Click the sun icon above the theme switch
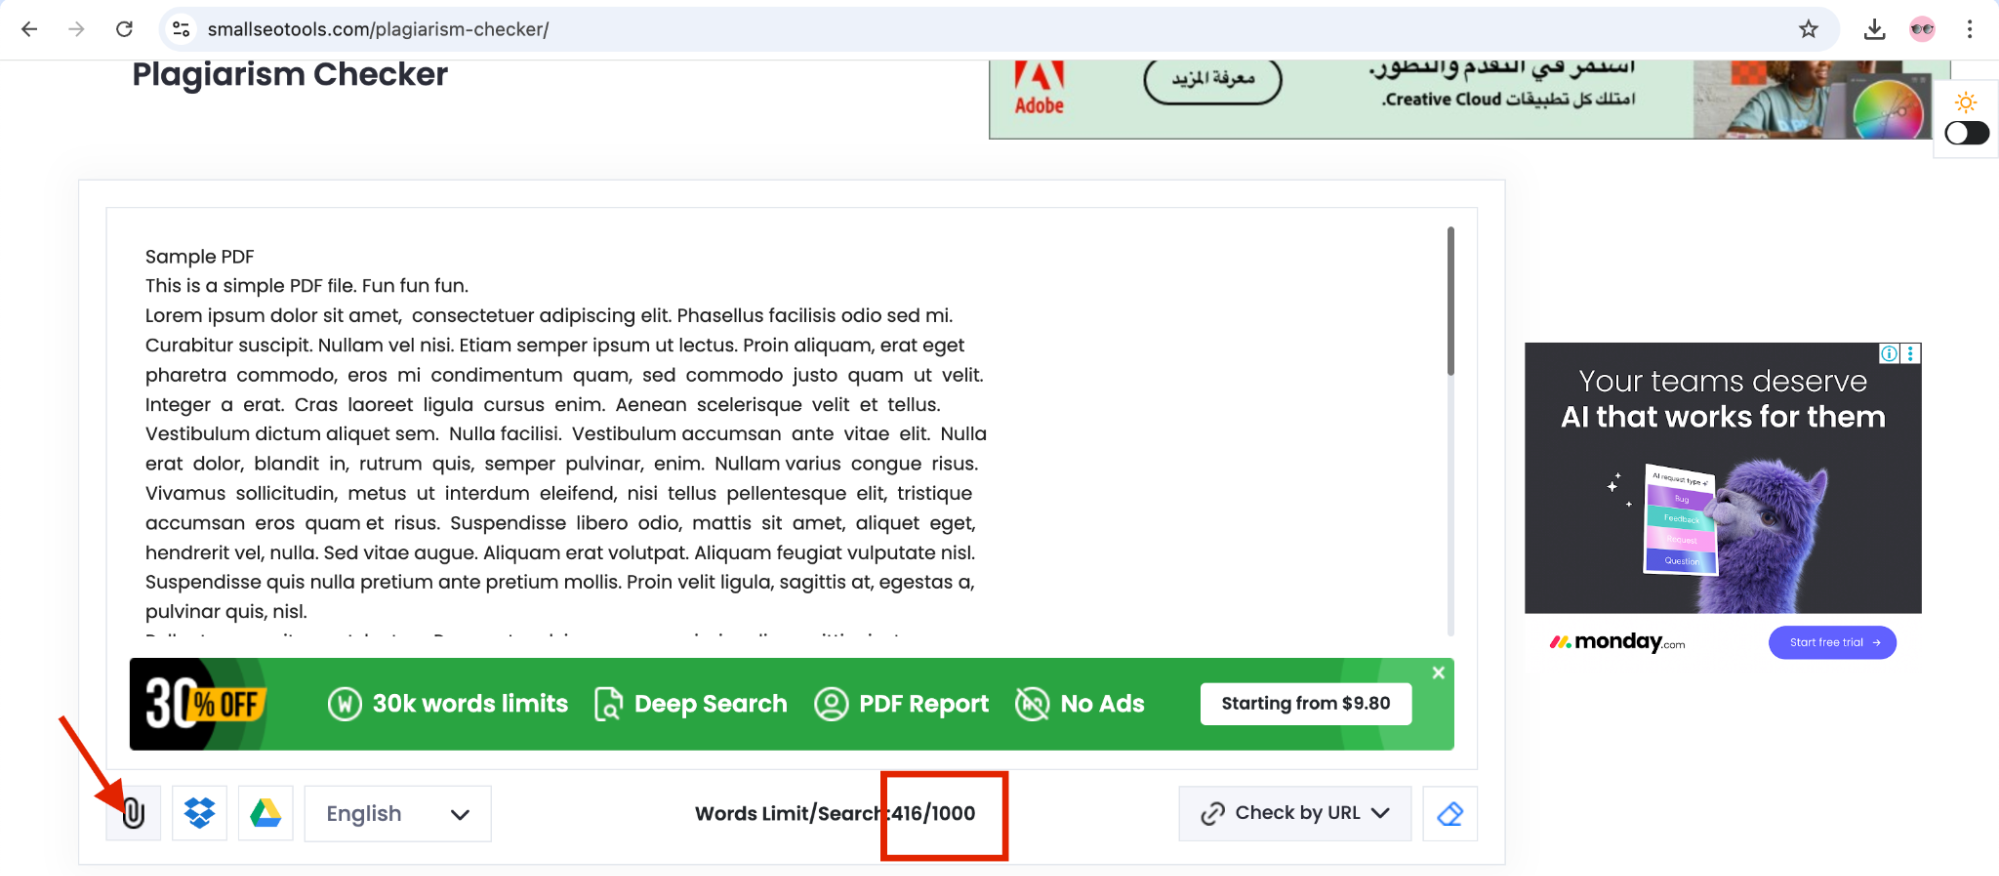Viewport: 1999px width, 876px height. tap(1966, 102)
